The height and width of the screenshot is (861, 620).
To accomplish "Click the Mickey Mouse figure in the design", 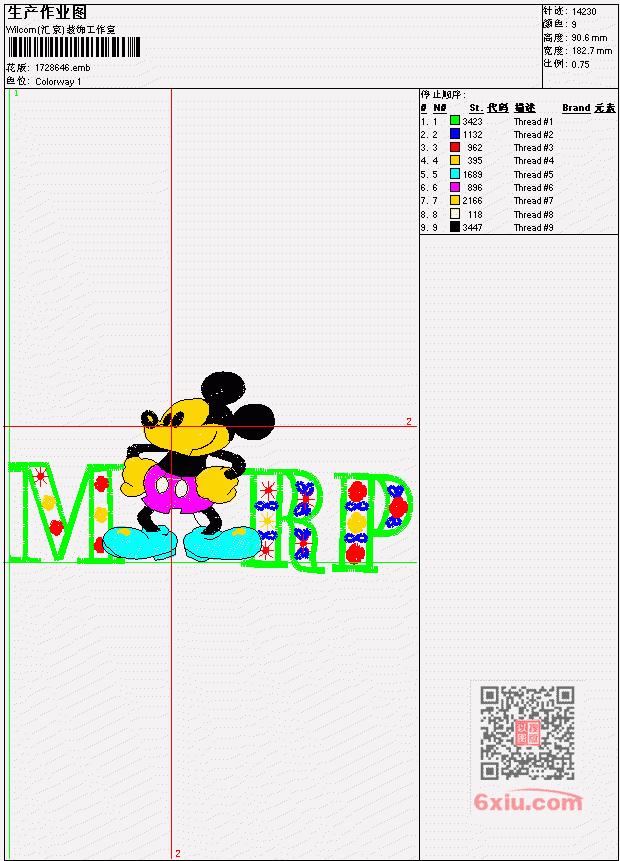I will tap(189, 467).
